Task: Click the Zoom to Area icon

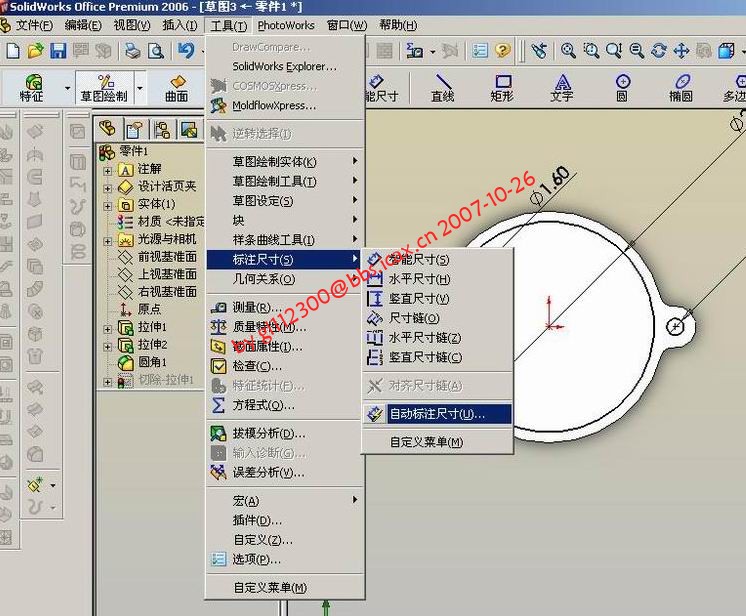Action: pyautogui.click(x=591, y=50)
